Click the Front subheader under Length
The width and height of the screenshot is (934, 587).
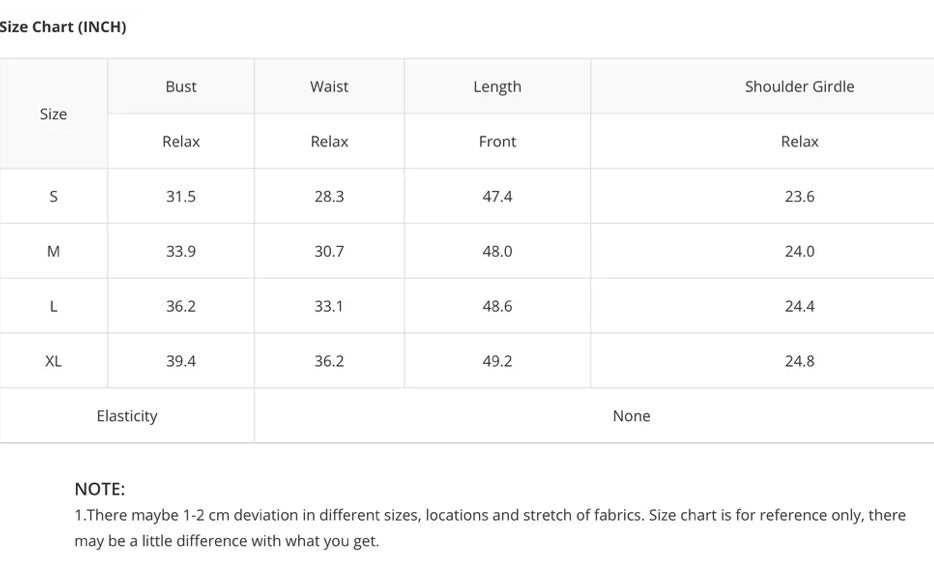tap(497, 142)
